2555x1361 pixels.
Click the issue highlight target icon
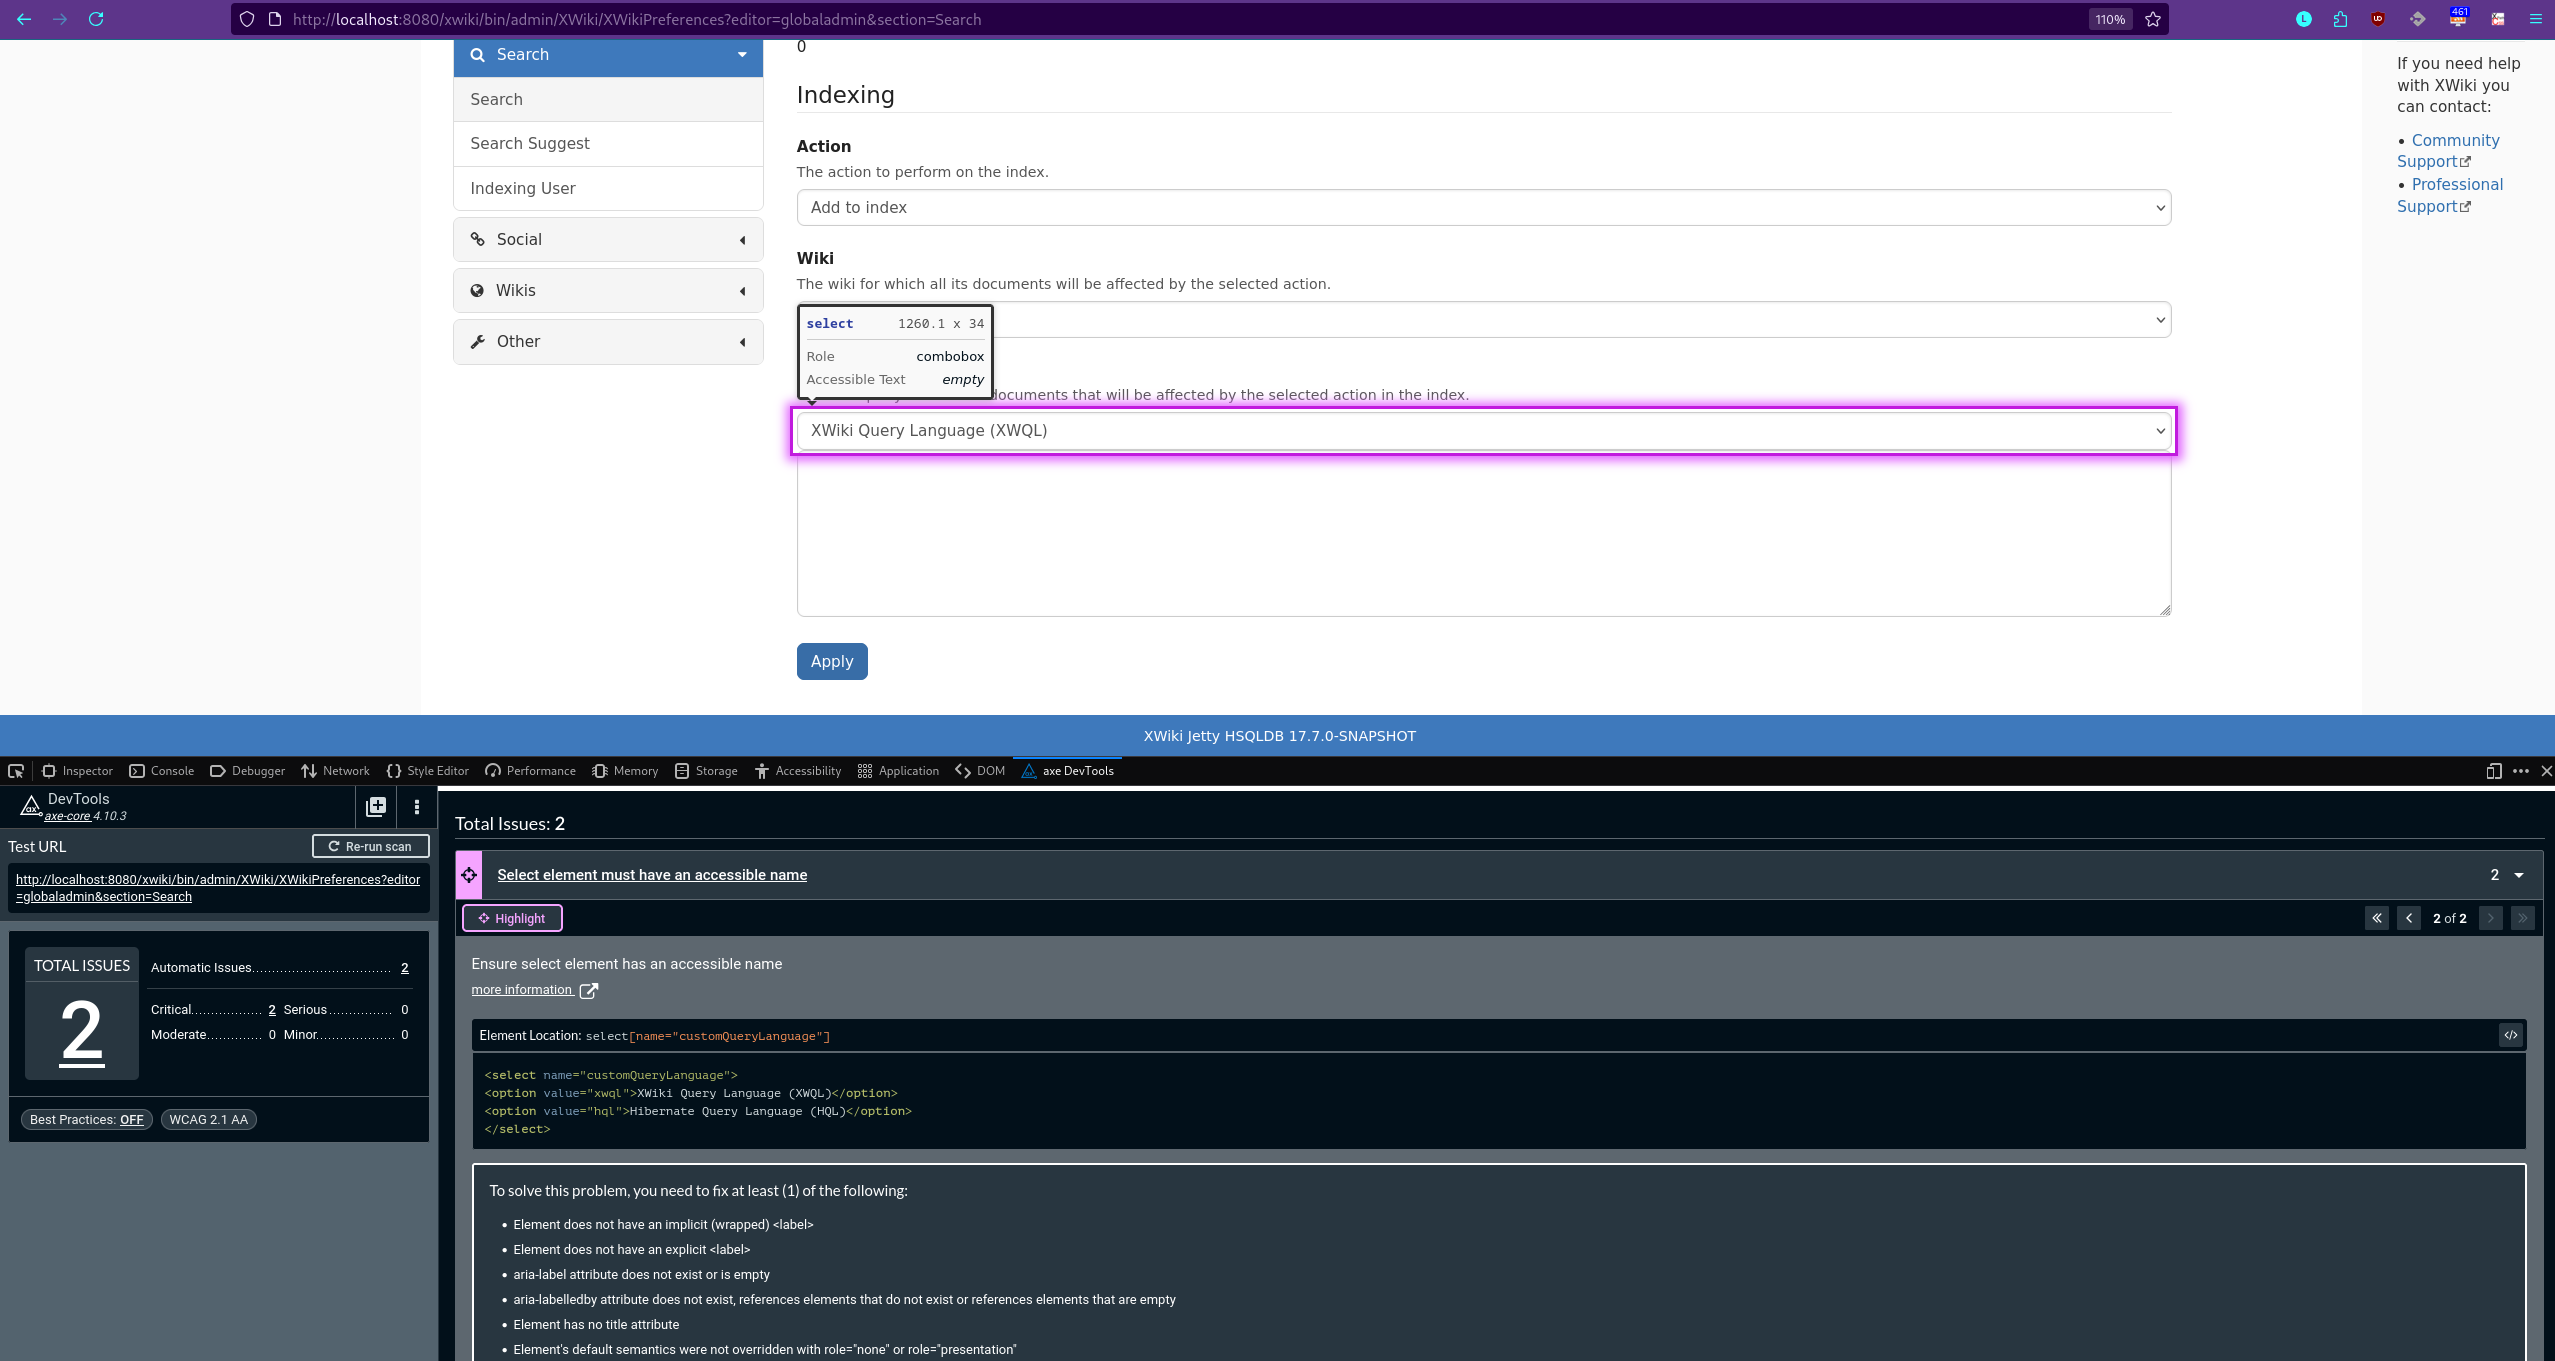pyautogui.click(x=469, y=875)
